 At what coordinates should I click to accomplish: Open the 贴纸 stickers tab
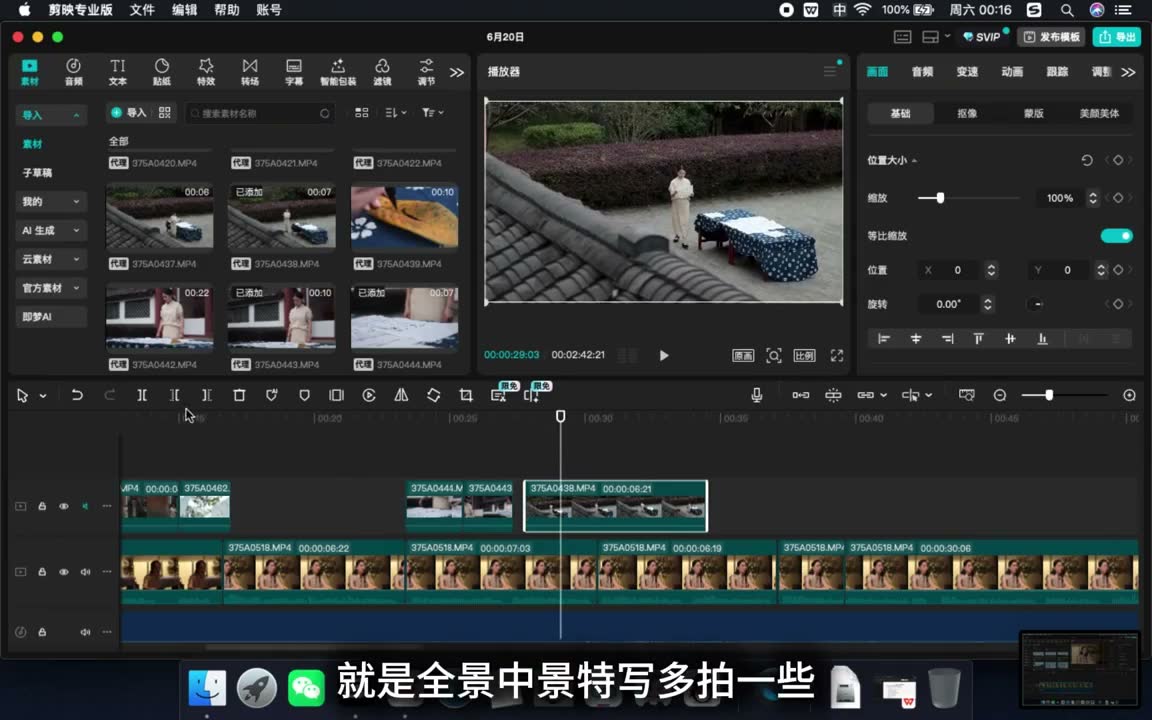pyautogui.click(x=162, y=72)
